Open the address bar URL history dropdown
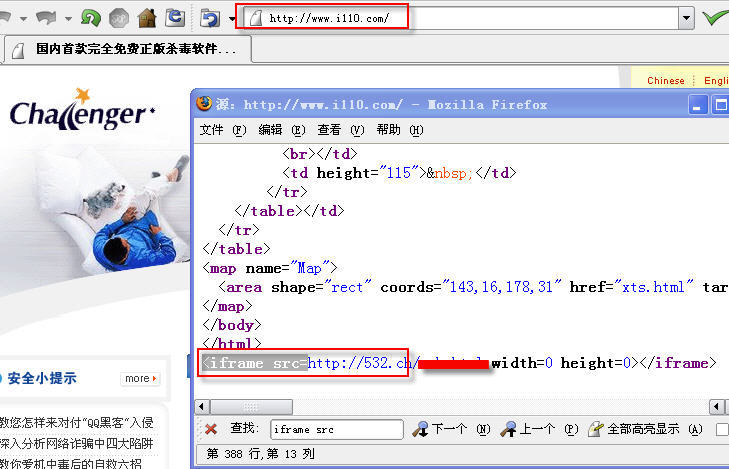 (686, 18)
